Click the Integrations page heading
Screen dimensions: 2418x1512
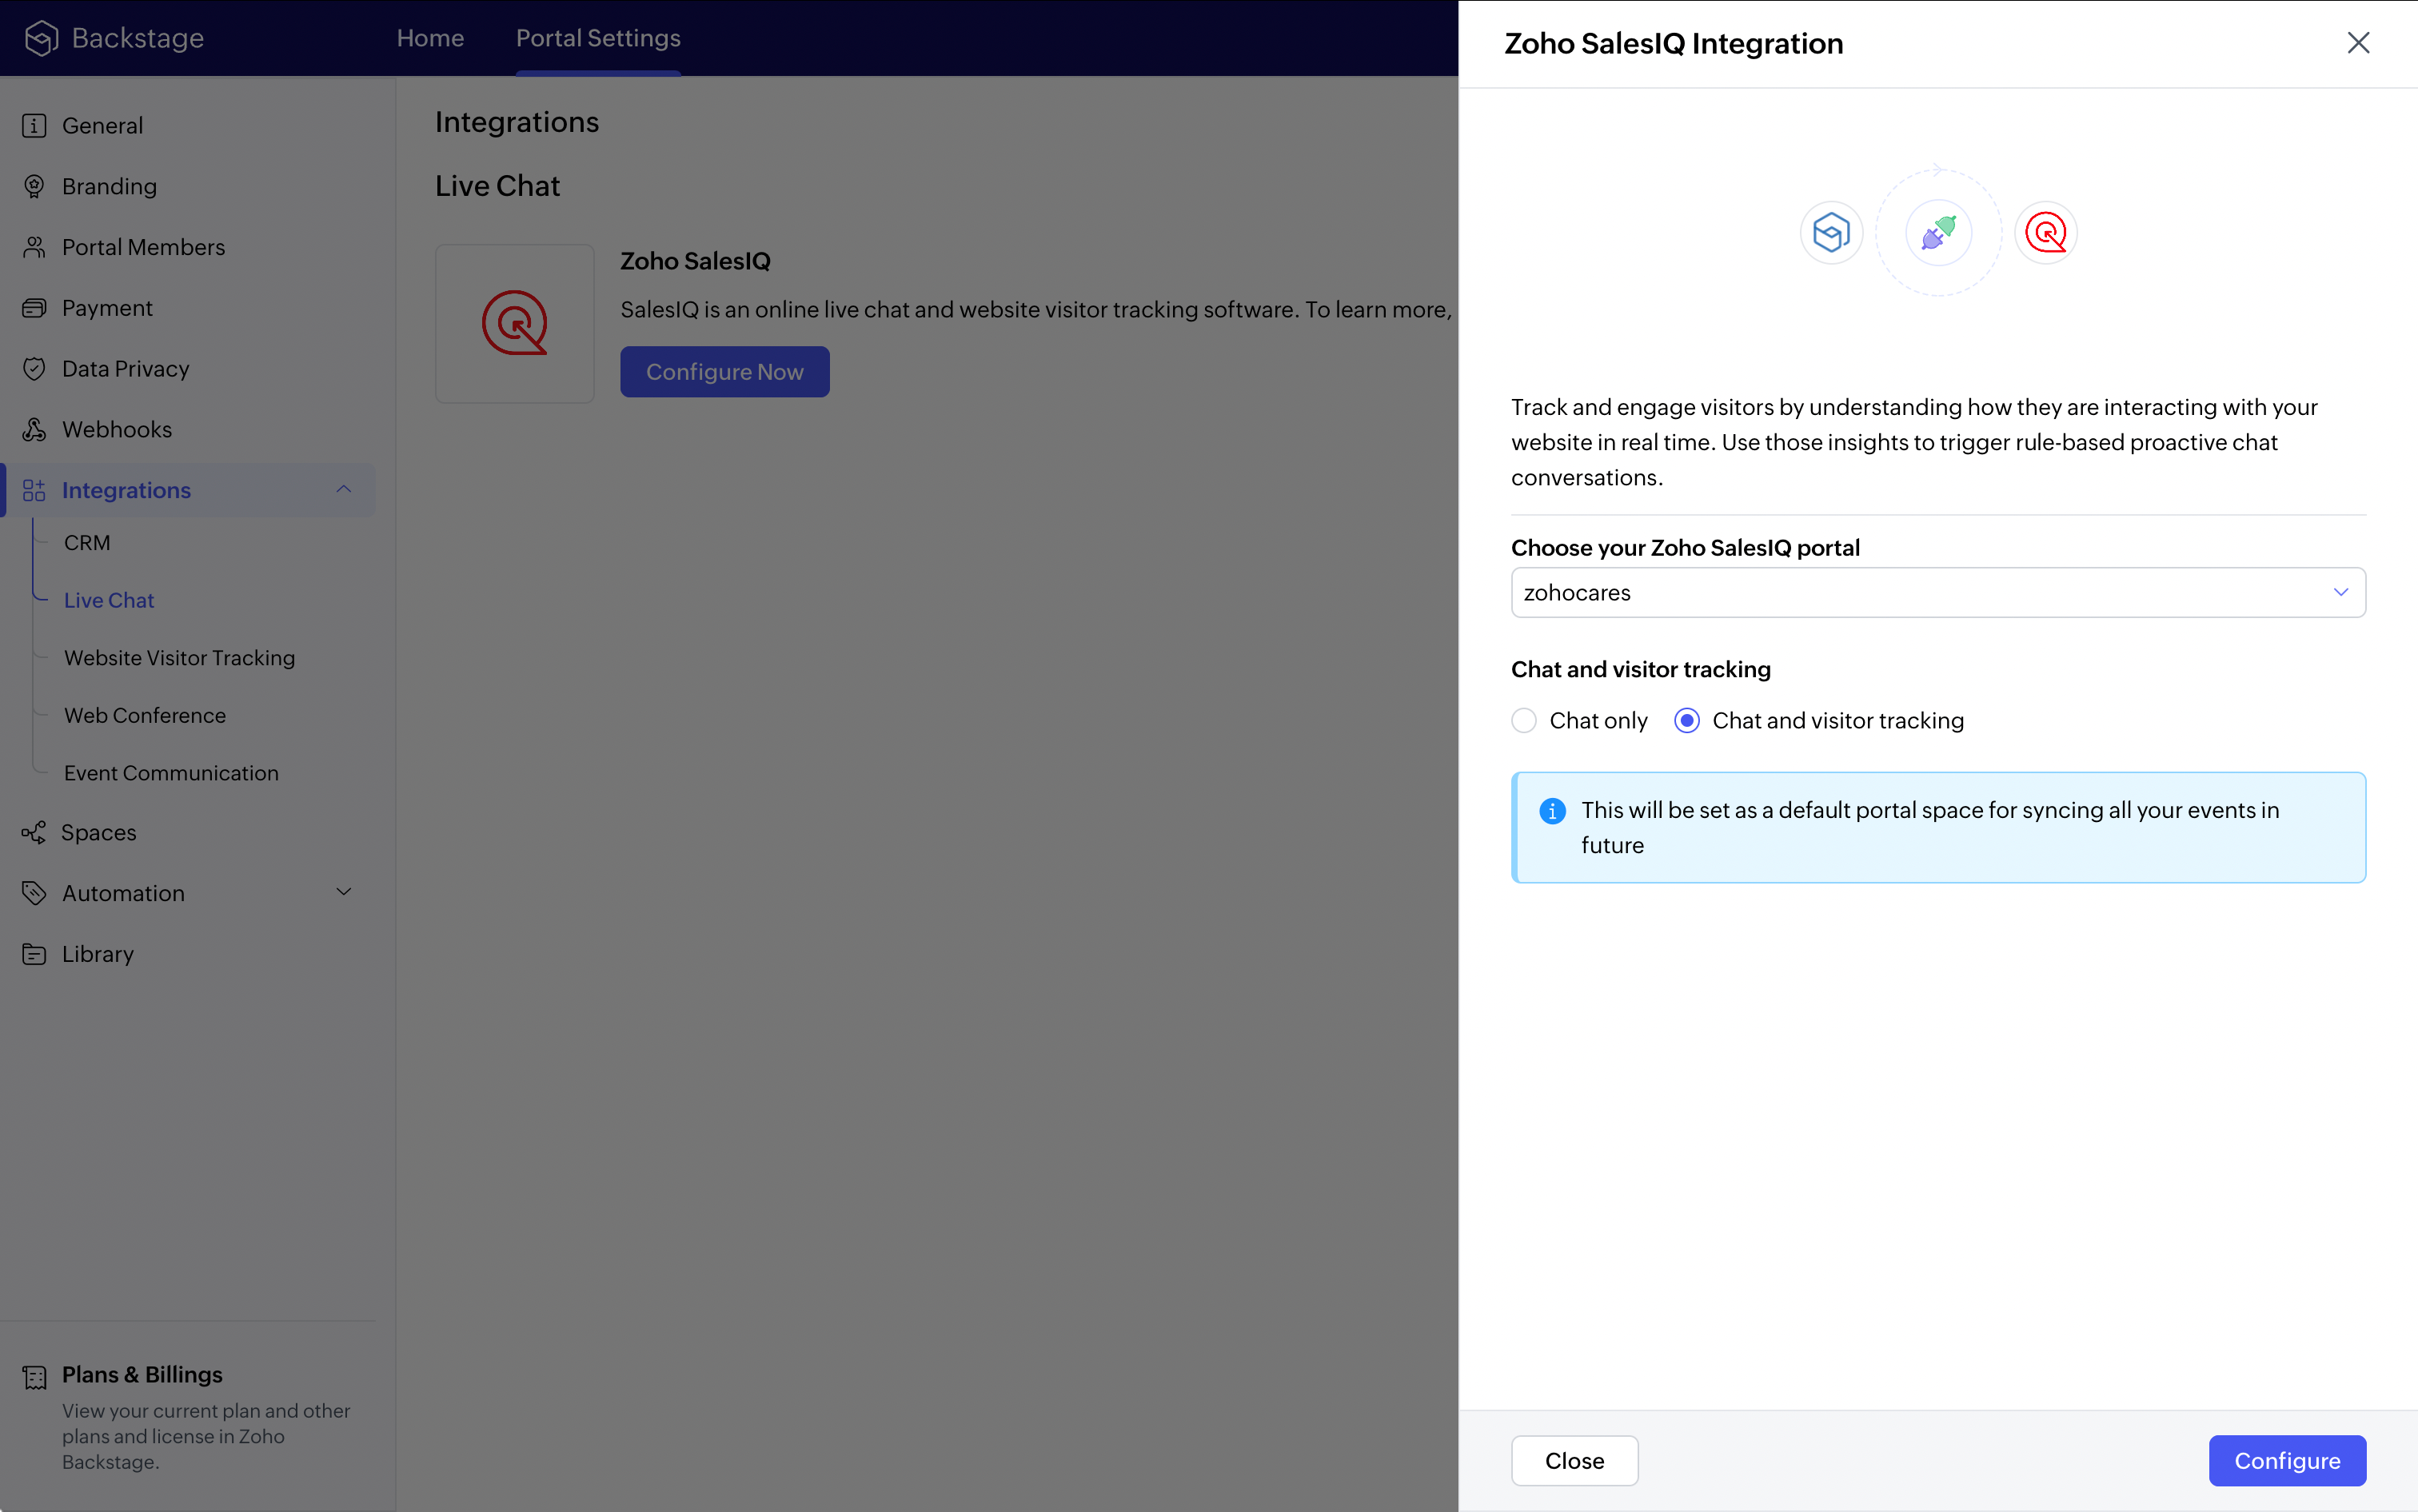517,122
